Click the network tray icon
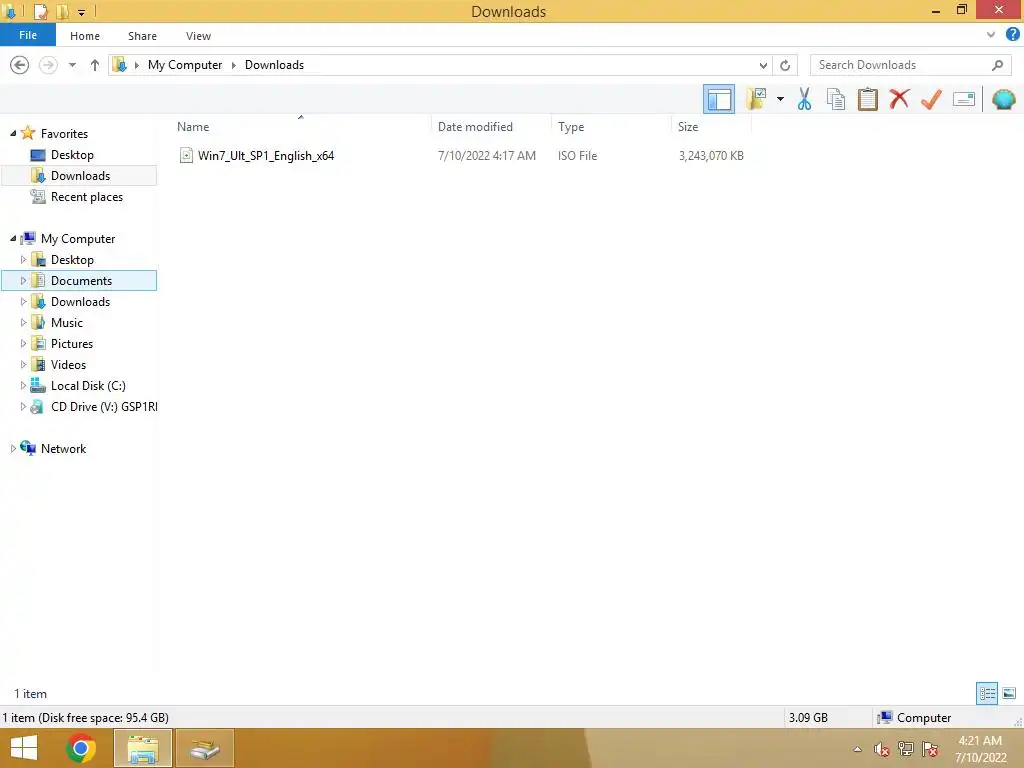This screenshot has width=1024, height=768. (905, 749)
